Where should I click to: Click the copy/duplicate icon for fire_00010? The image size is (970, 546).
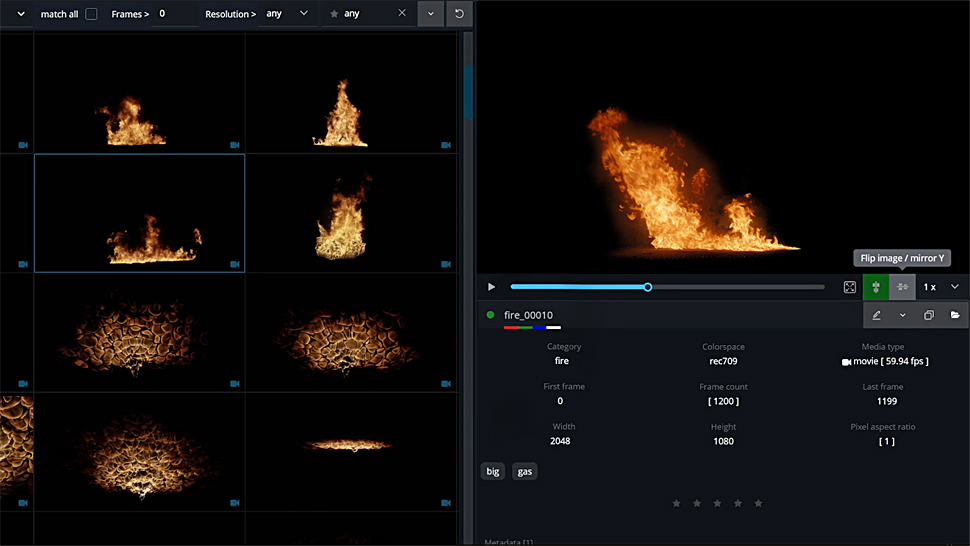tap(929, 315)
